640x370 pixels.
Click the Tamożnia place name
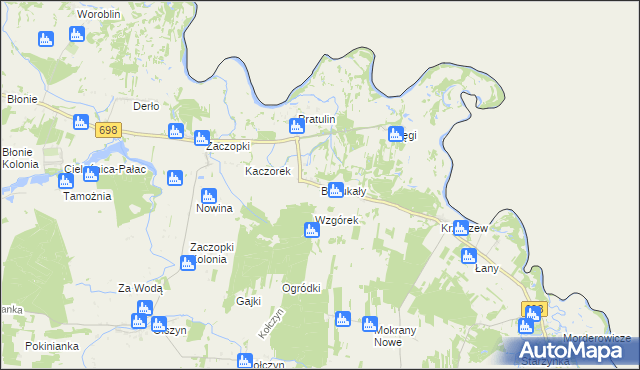(87, 196)
